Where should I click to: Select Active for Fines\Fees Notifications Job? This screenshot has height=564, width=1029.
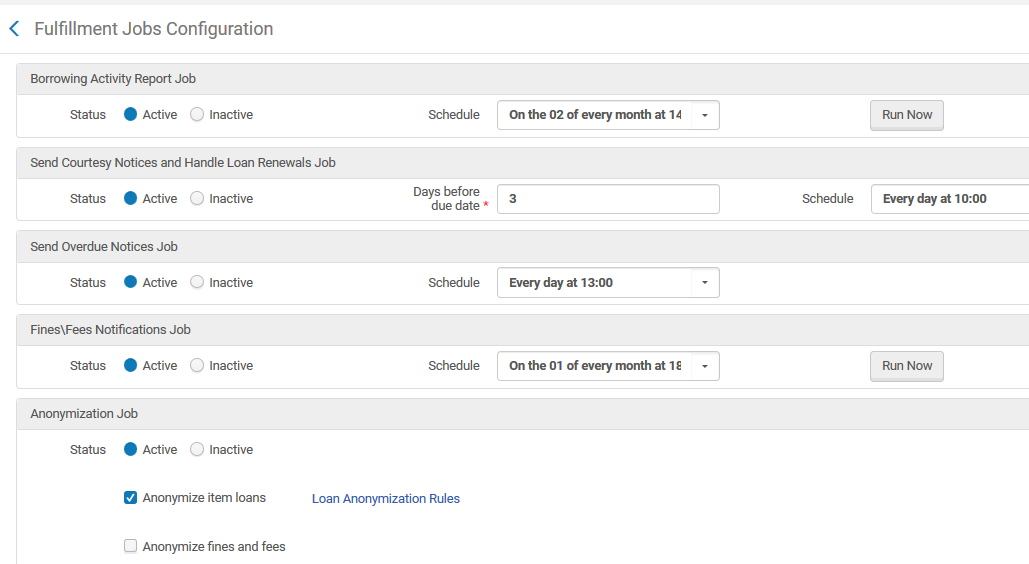130,366
